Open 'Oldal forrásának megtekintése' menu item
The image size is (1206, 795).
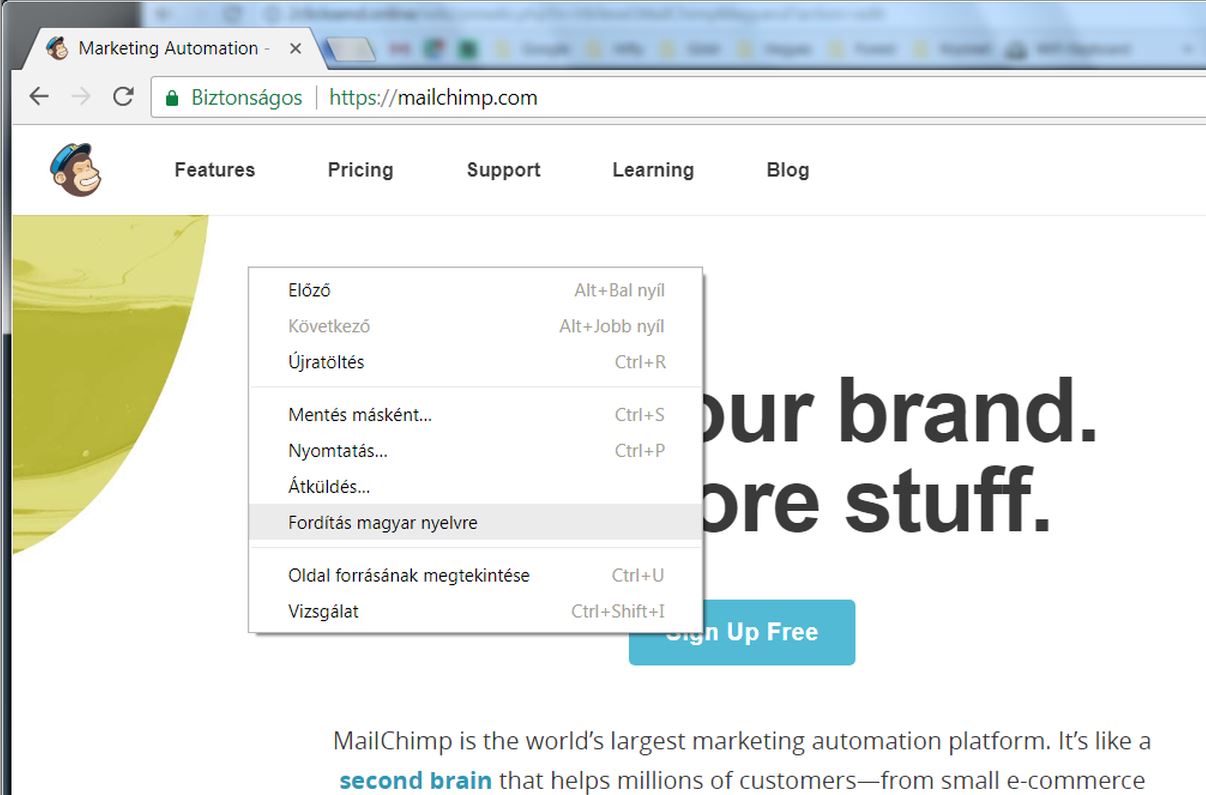[x=409, y=576]
